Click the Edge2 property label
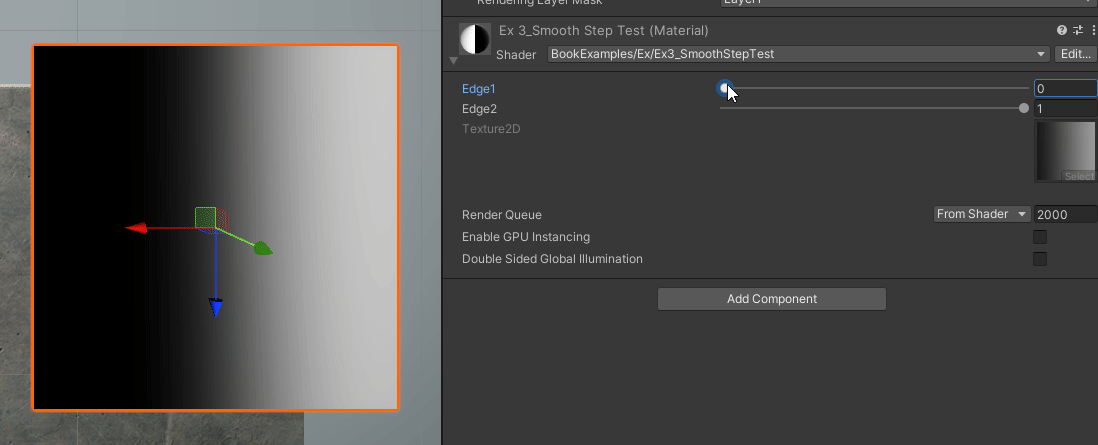Viewport: 1098px width, 445px height. click(480, 109)
